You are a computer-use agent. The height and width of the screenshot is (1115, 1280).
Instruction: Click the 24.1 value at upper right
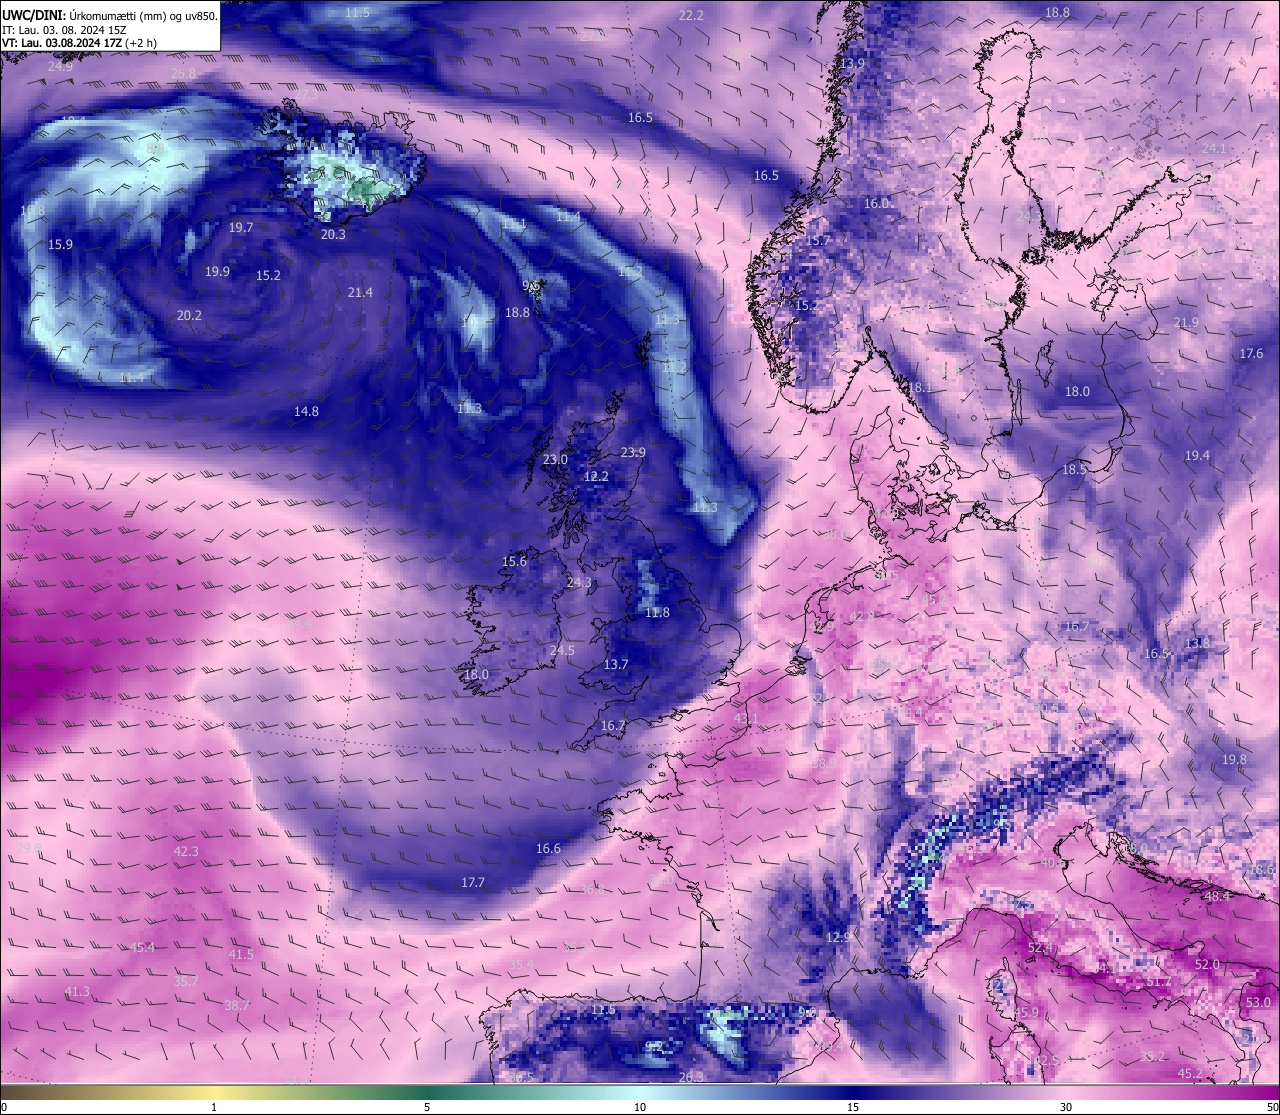coord(1214,149)
